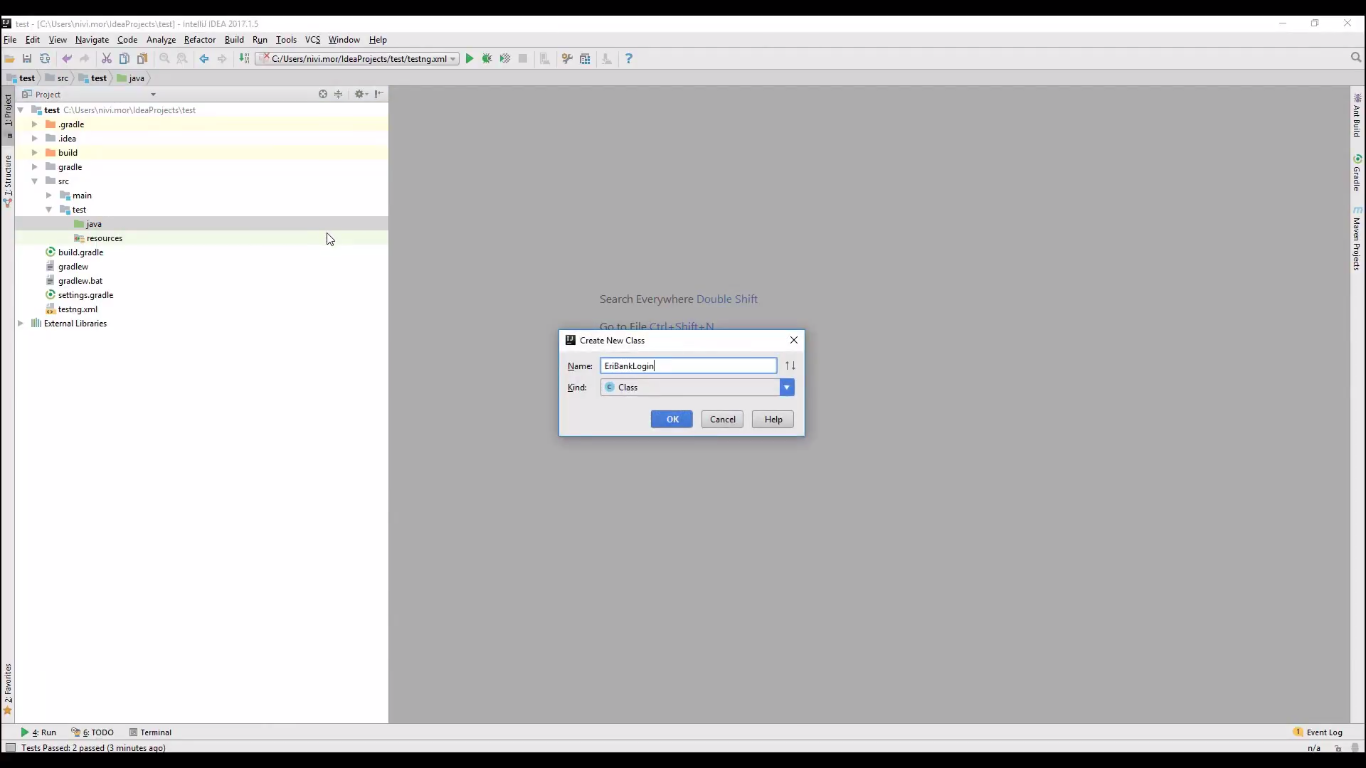Click the up-down arrows beside Name field
The width and height of the screenshot is (1366, 768).
[x=790, y=366]
